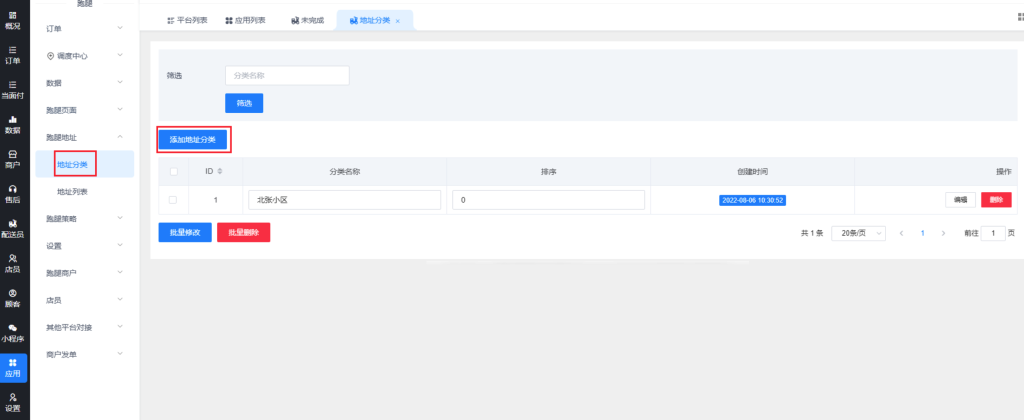Viewport: 1024px width, 420px height.
Task: Expand the 调度中心 sidebar section
Action: tap(84, 56)
